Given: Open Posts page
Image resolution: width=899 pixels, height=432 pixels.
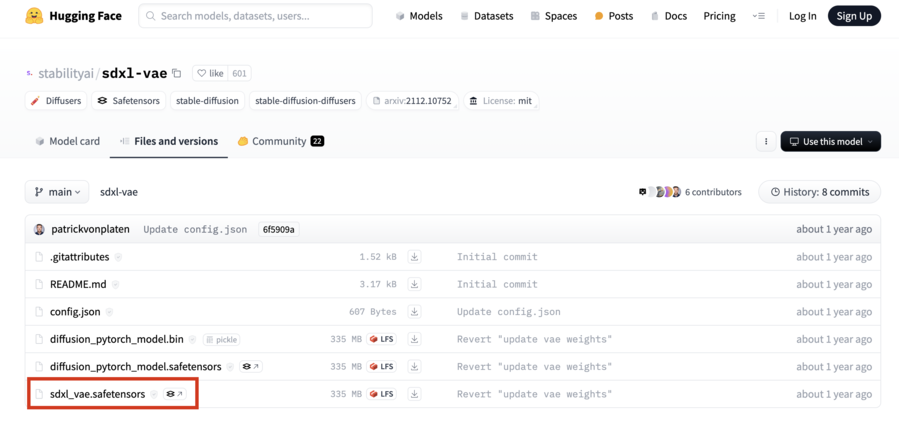Looking at the screenshot, I should tap(614, 16).
